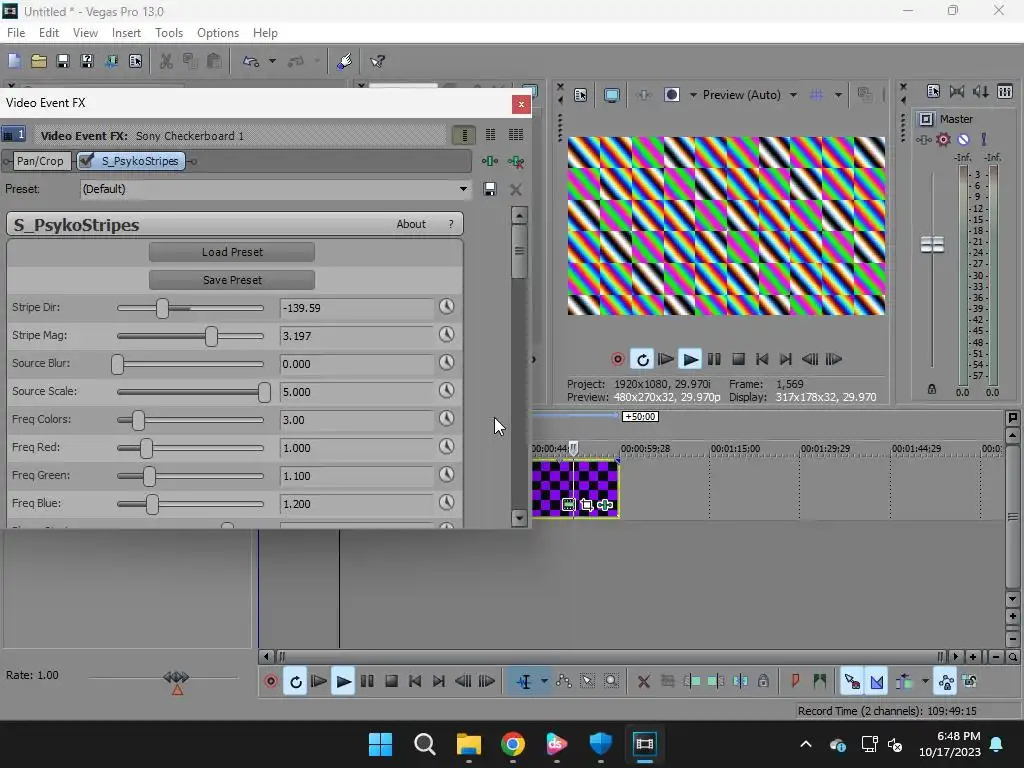1024x768 pixels.
Task: Click the Source Scale slider handle
Action: 264,392
